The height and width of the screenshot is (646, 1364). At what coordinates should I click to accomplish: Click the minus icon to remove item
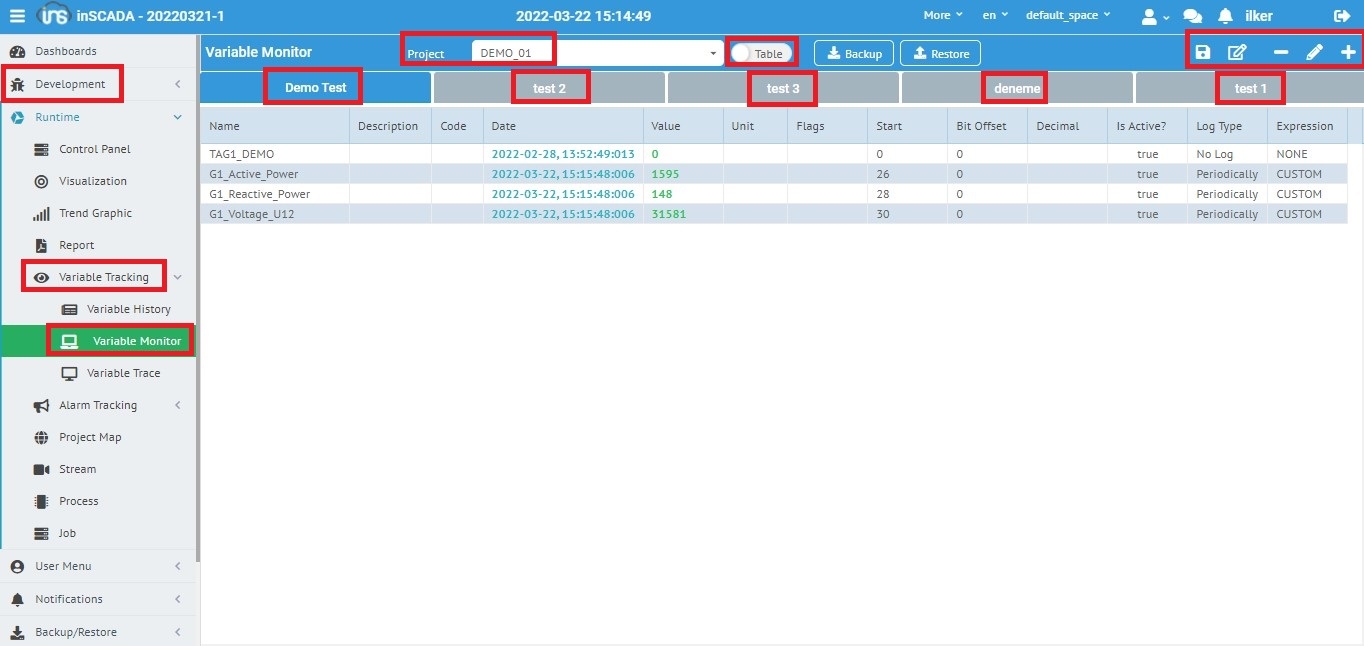pyautogui.click(x=1280, y=53)
